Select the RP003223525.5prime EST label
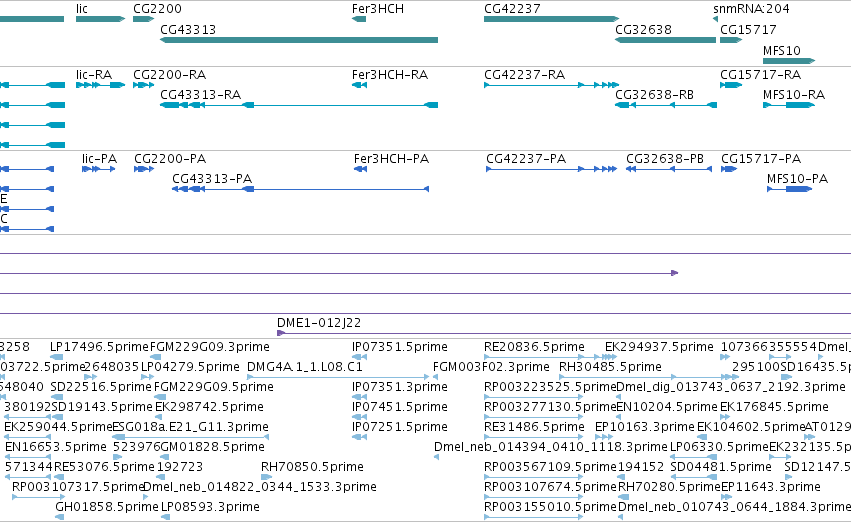 pos(550,386)
